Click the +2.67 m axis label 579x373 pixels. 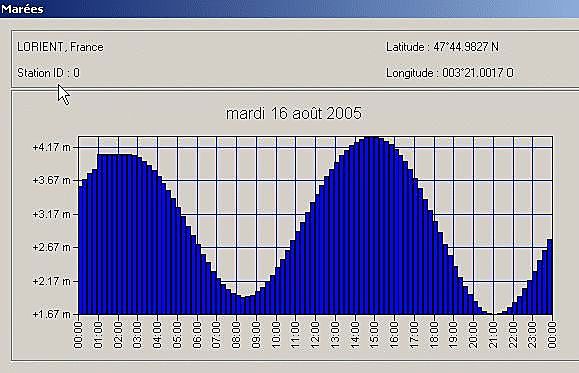click(x=51, y=247)
